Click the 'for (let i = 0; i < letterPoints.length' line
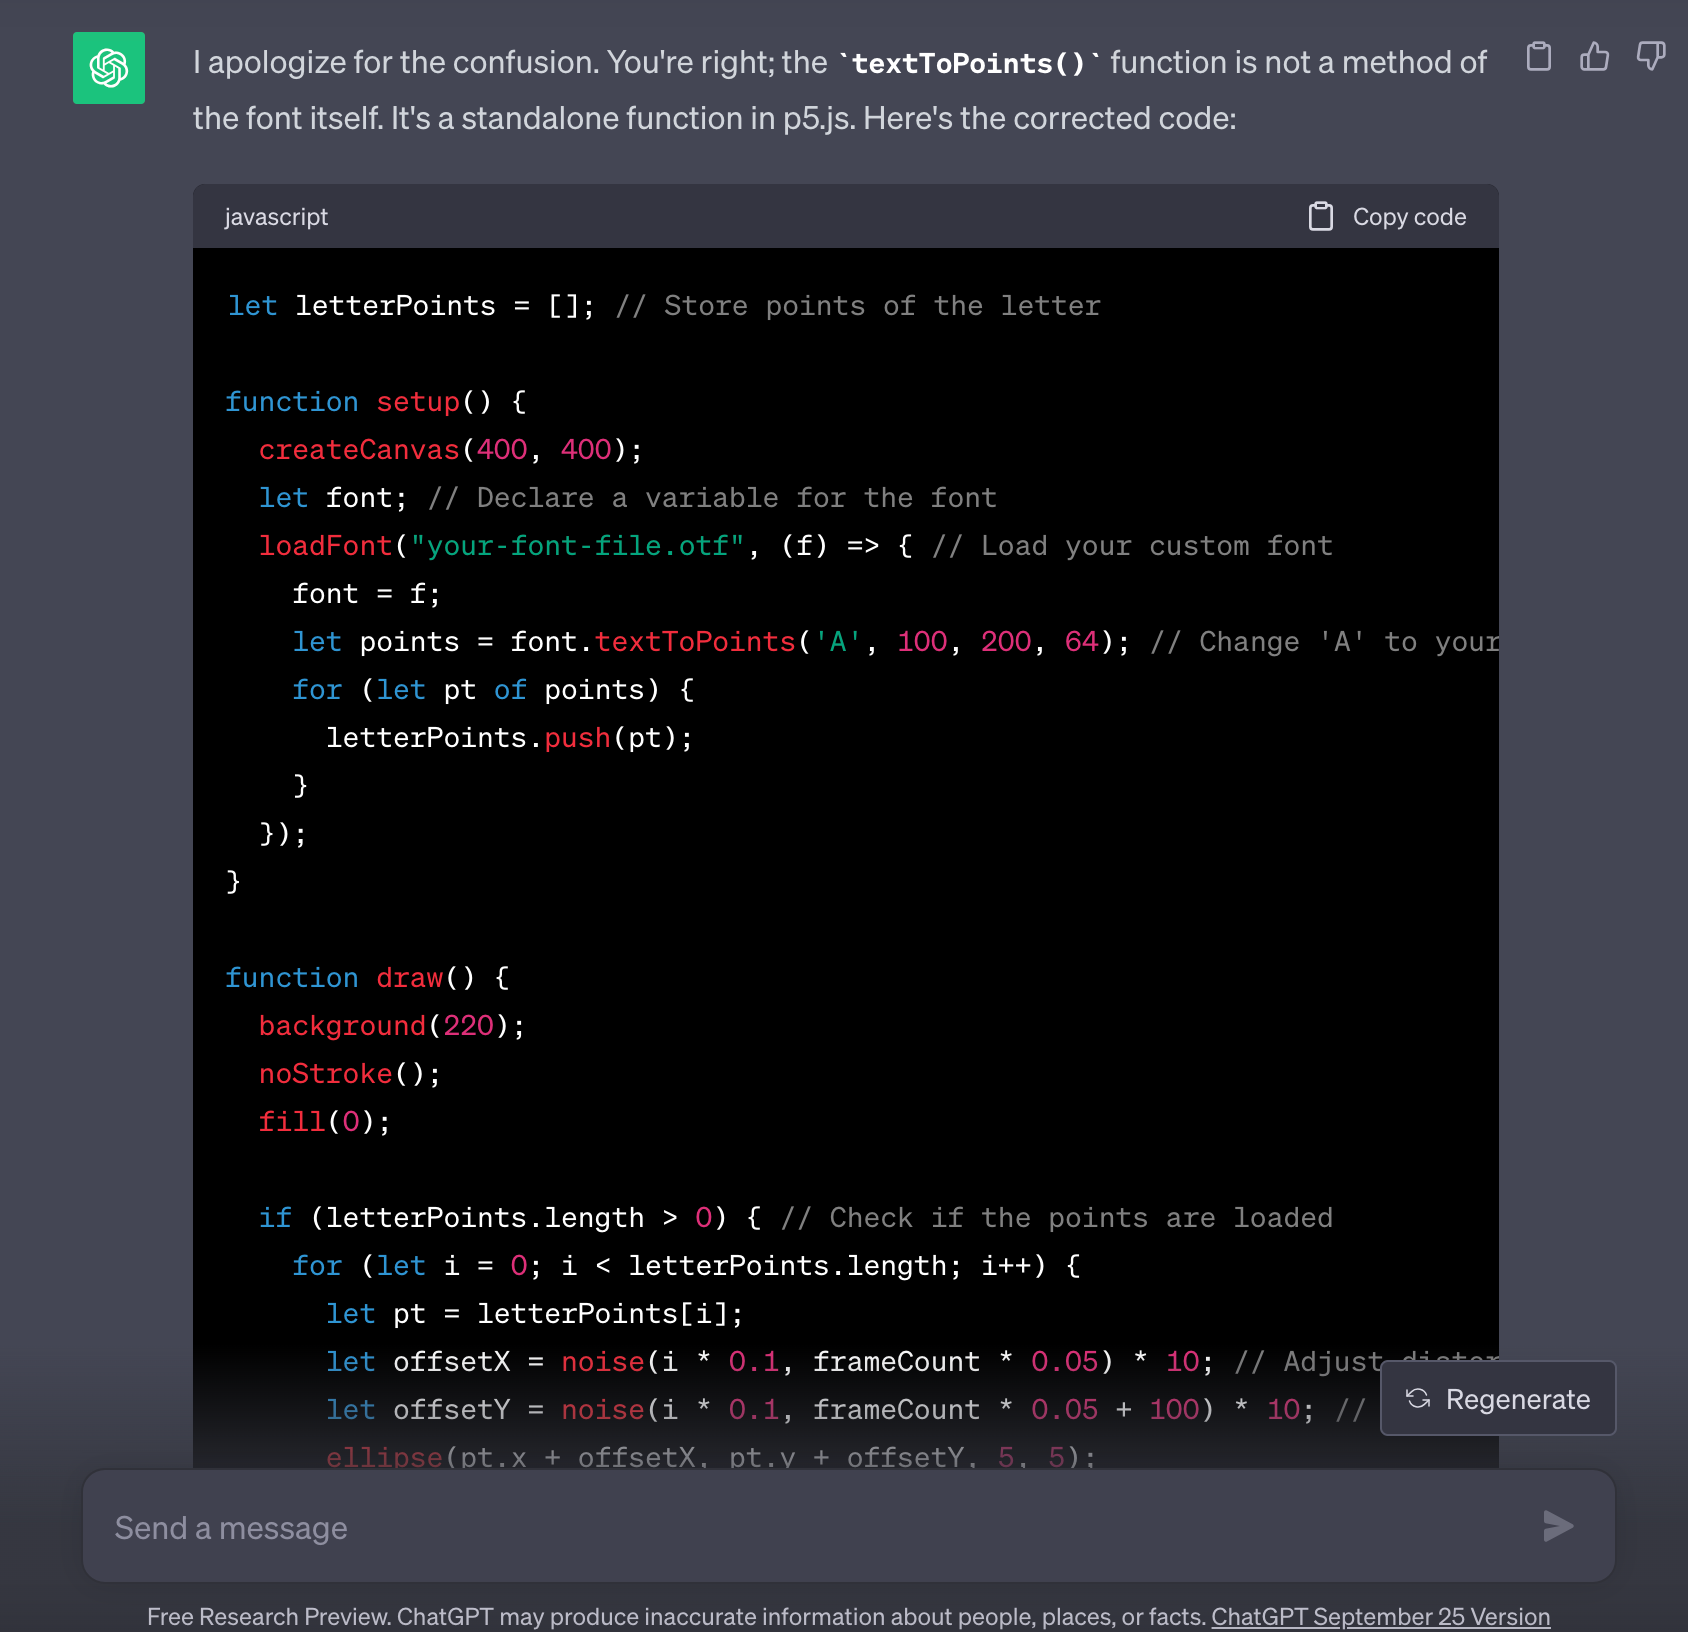Image resolution: width=1688 pixels, height=1632 pixels. pos(687,1266)
